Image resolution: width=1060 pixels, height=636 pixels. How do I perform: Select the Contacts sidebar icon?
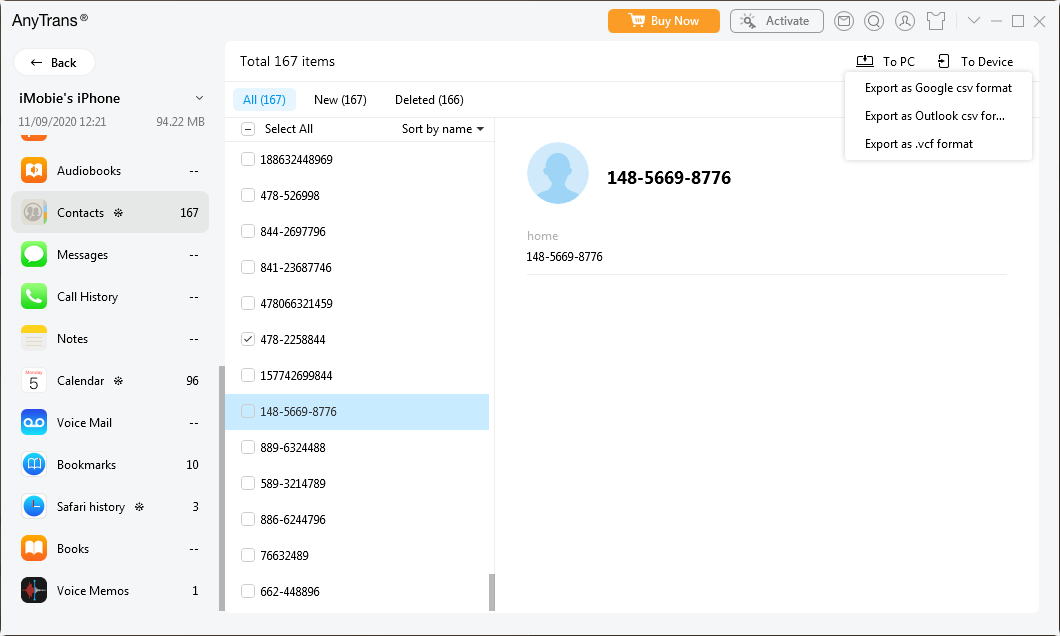coord(34,212)
